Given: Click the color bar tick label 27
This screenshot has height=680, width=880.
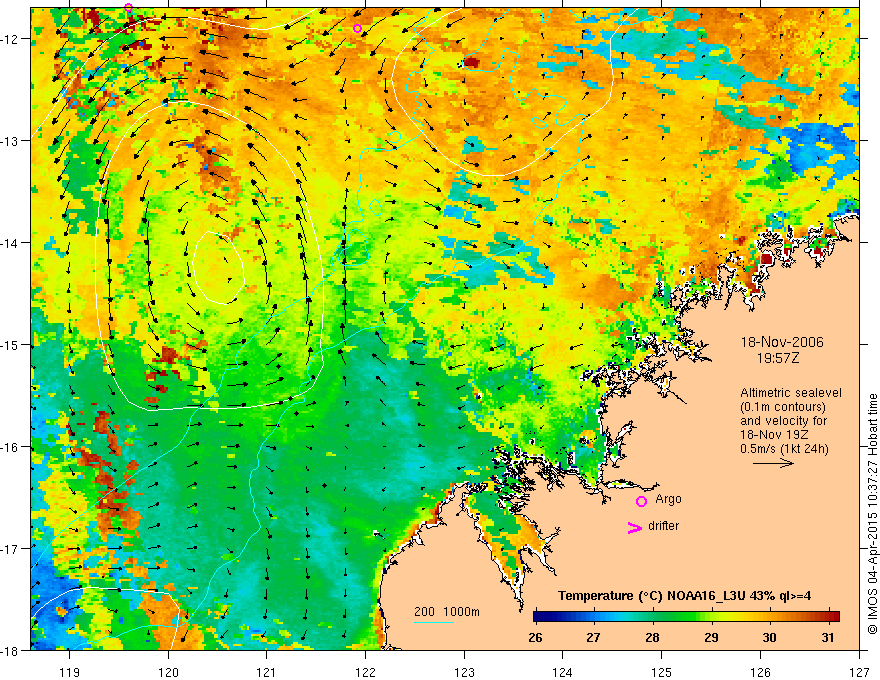Looking at the screenshot, I should click(x=593, y=637).
